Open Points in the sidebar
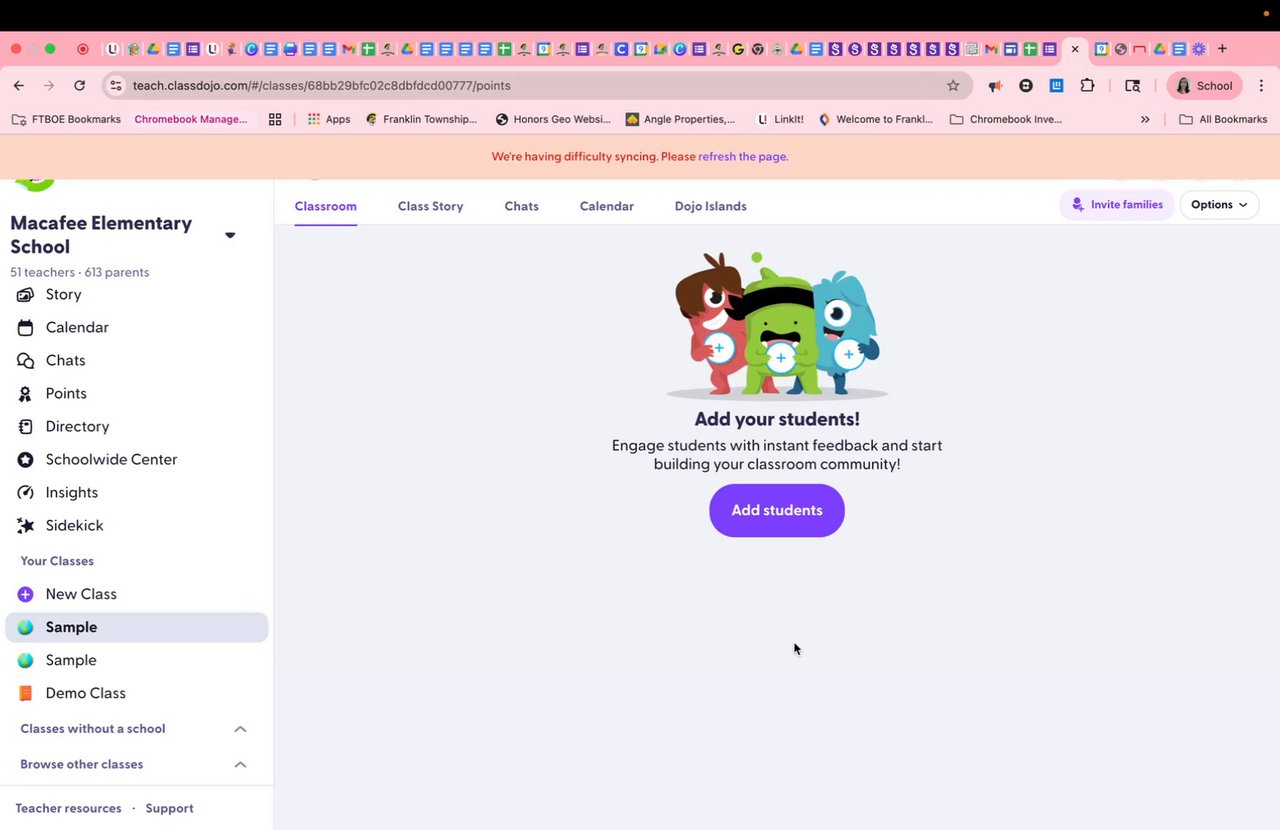The image size is (1280, 830). [x=66, y=393]
